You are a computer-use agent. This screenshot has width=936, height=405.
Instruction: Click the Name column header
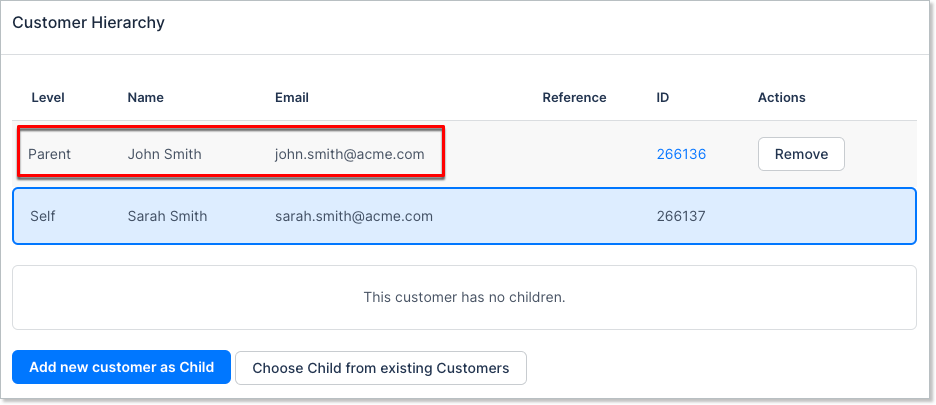tap(145, 97)
